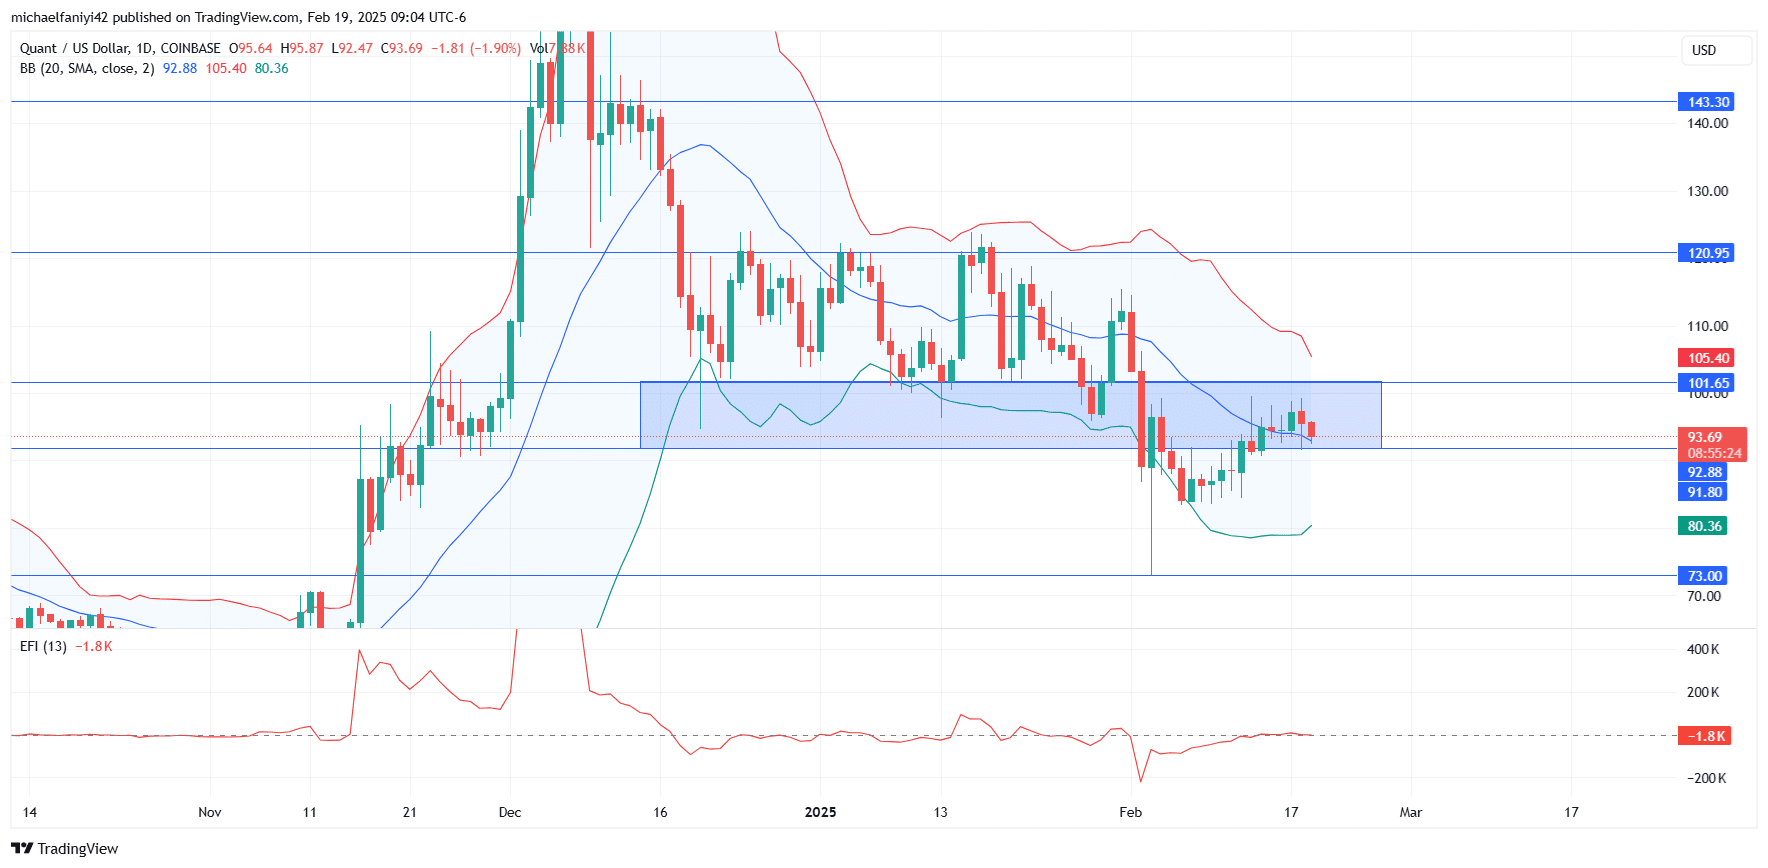
Task: Click the 400K EFI scale tick
Action: (x=1703, y=649)
